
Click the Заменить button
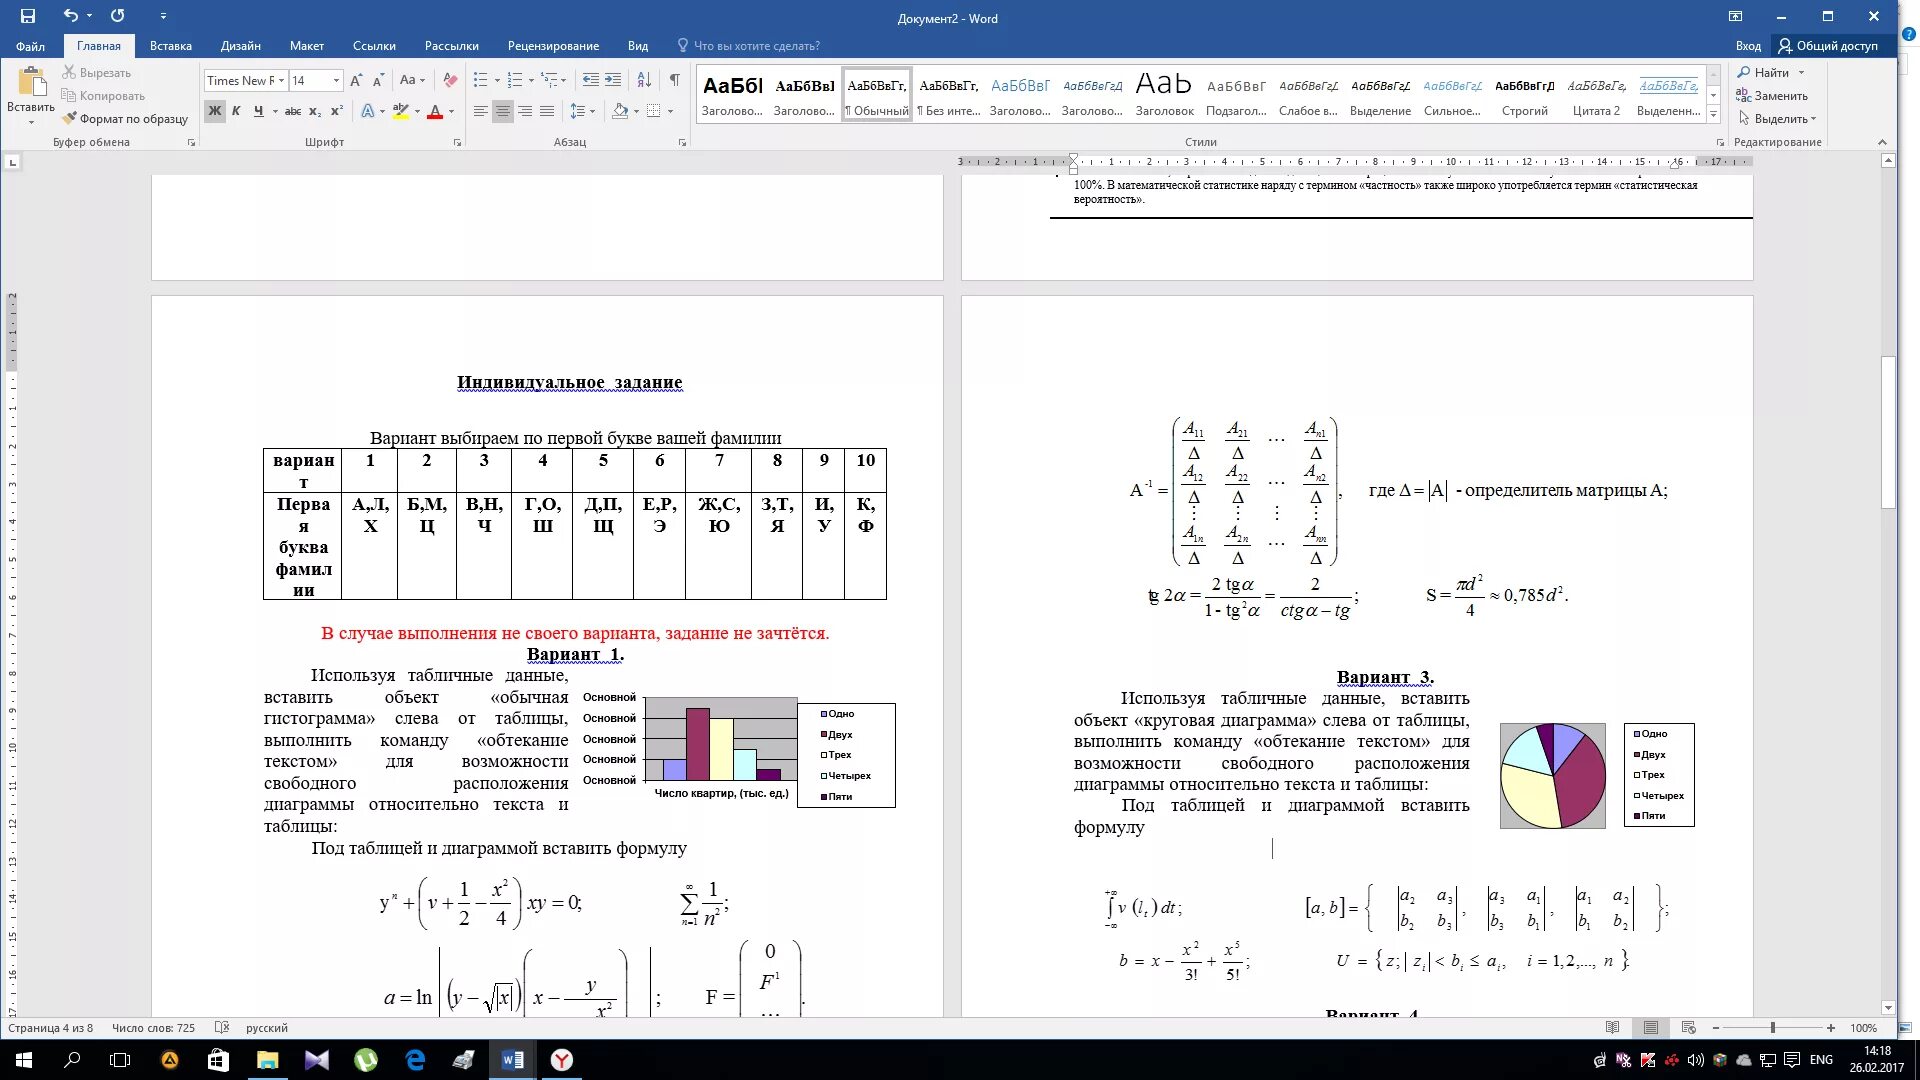(1780, 96)
